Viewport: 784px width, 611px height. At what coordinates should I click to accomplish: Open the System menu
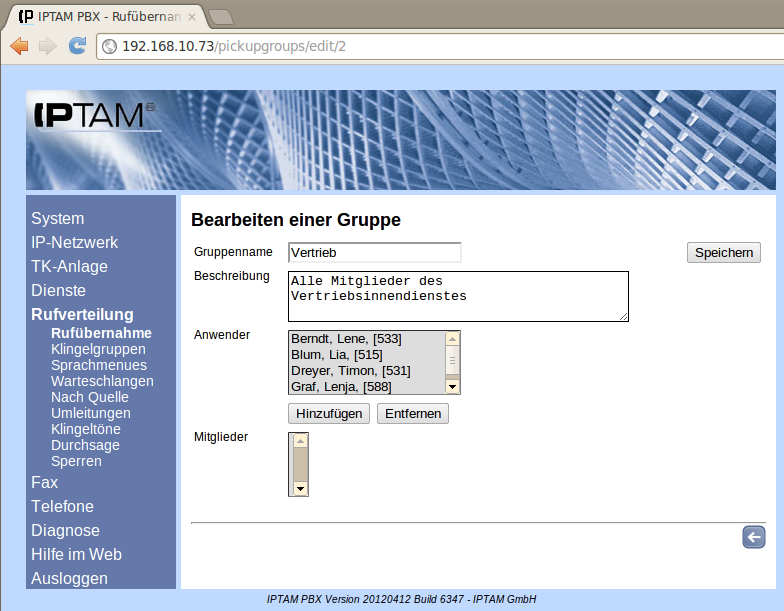58,218
